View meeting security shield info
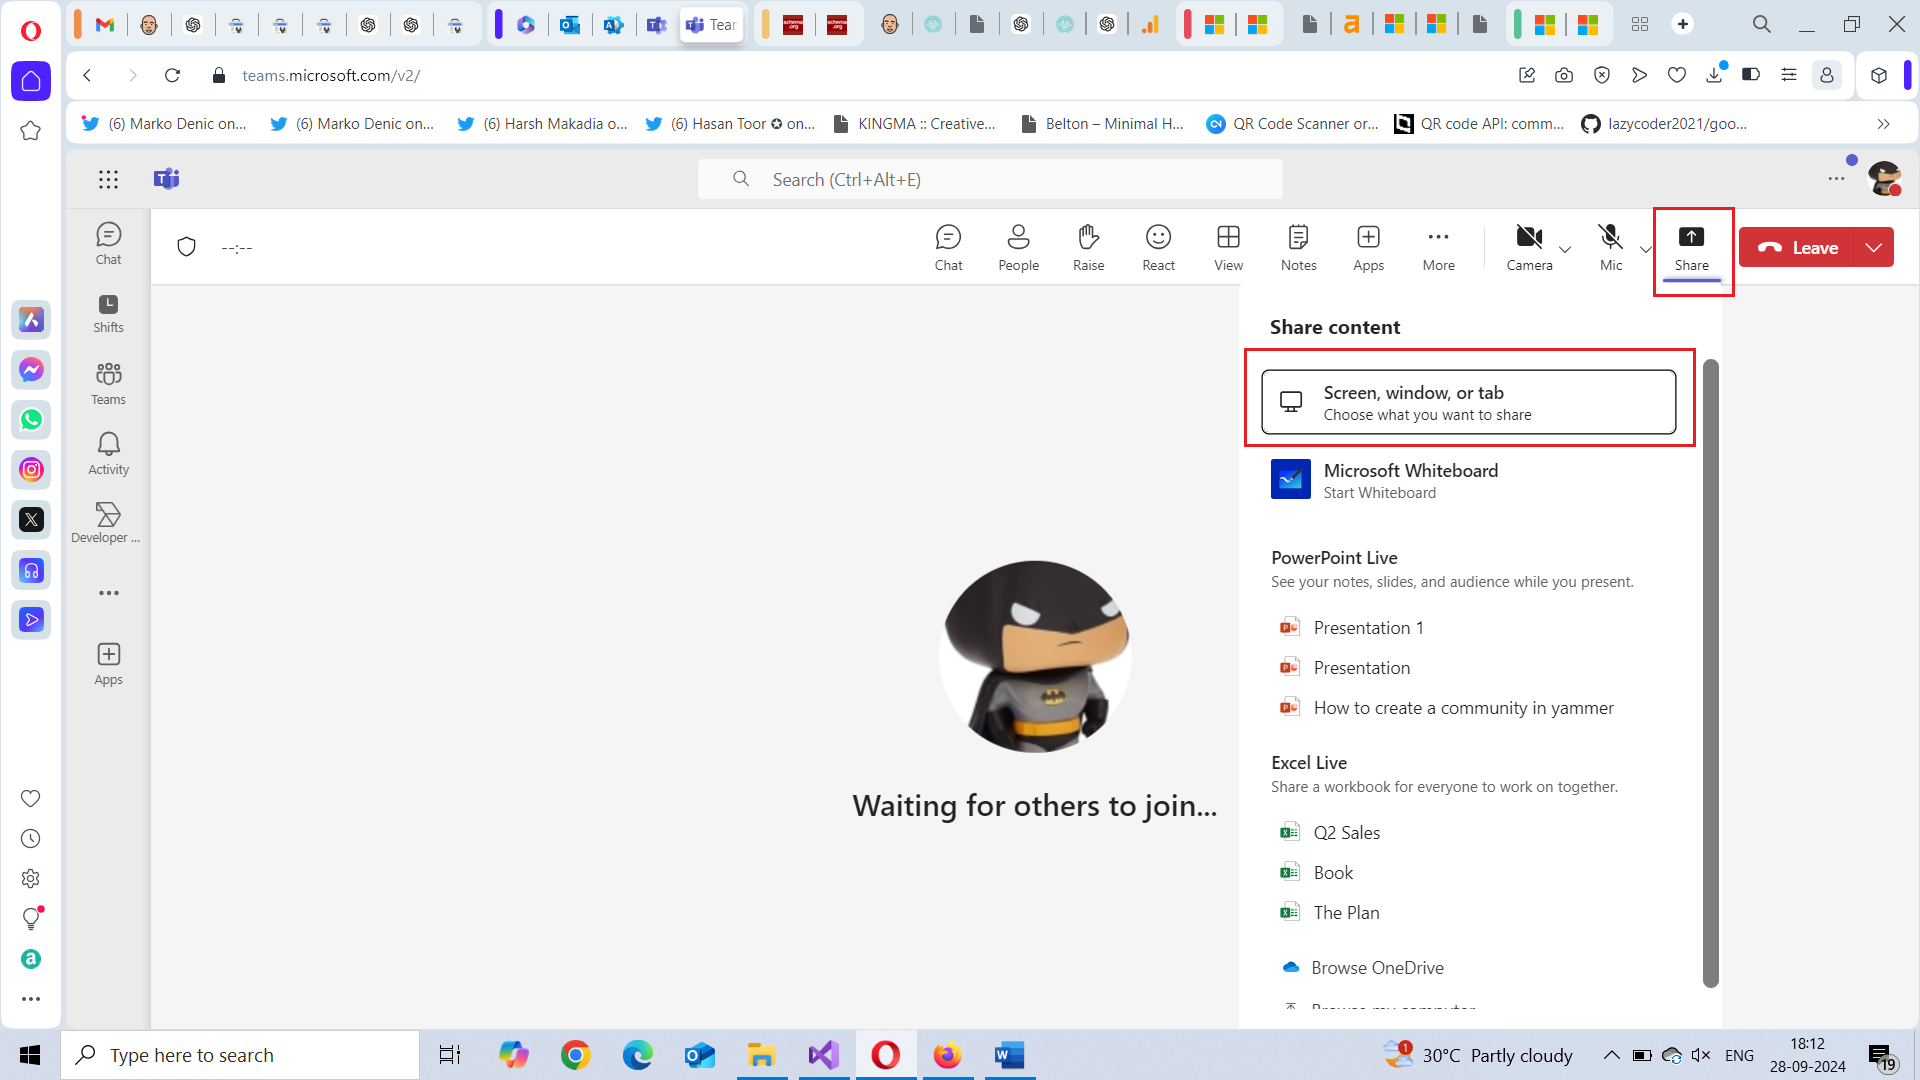1920x1080 pixels. (186, 247)
